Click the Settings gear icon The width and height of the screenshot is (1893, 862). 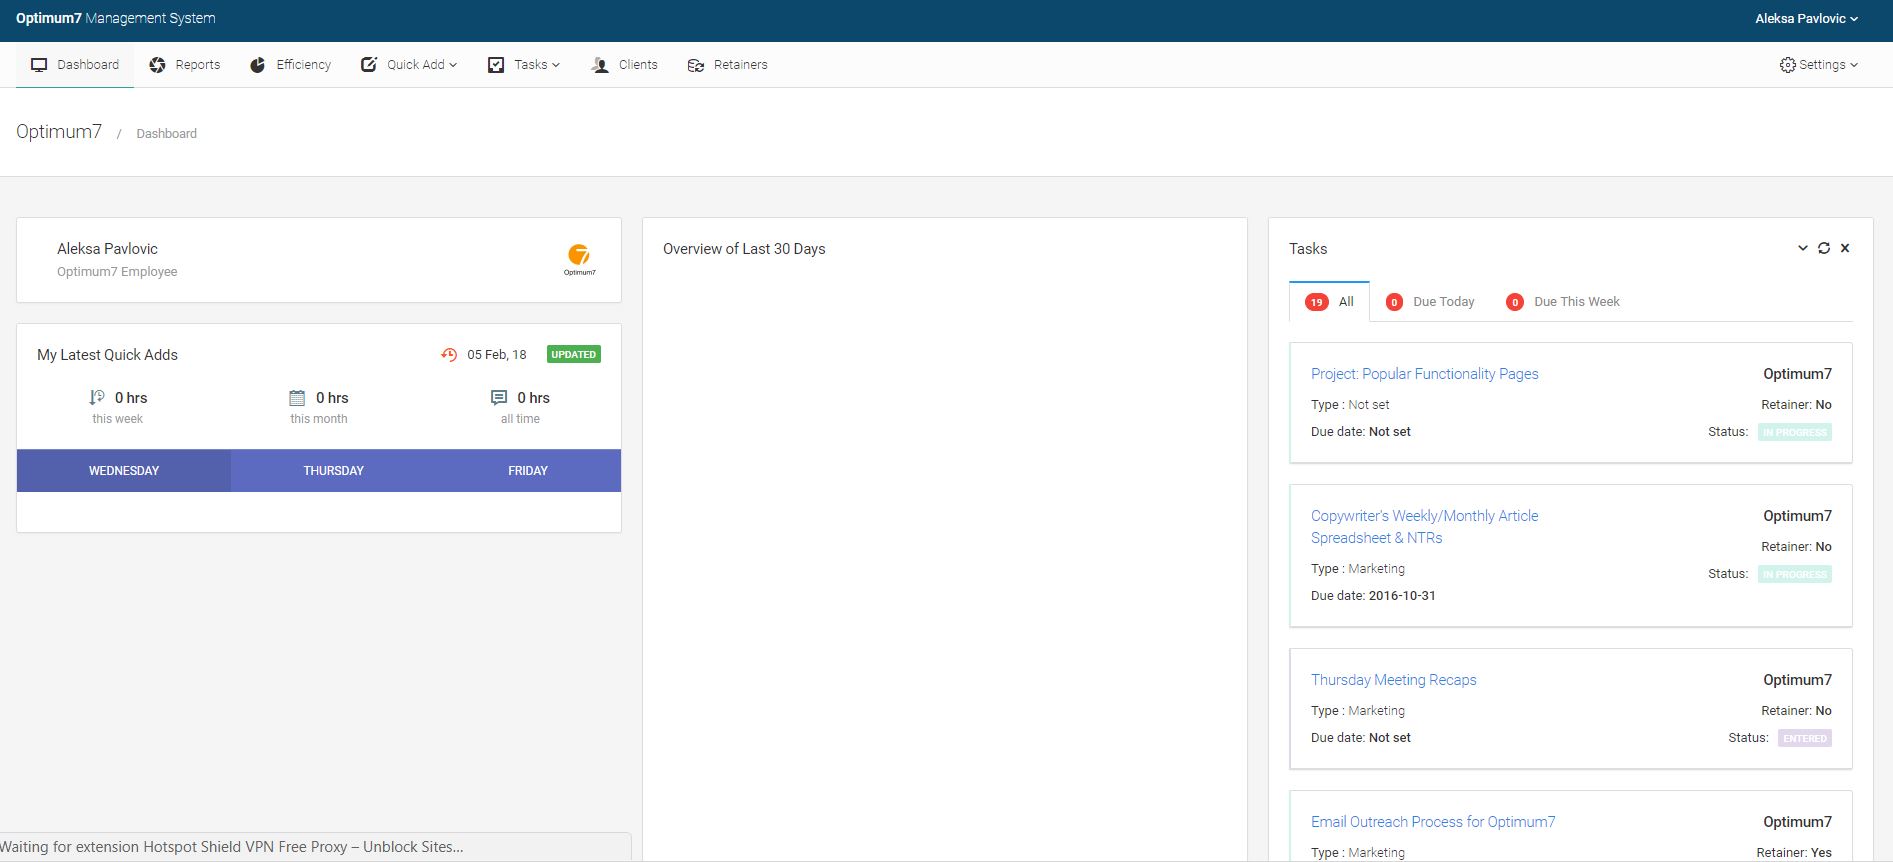(1787, 65)
